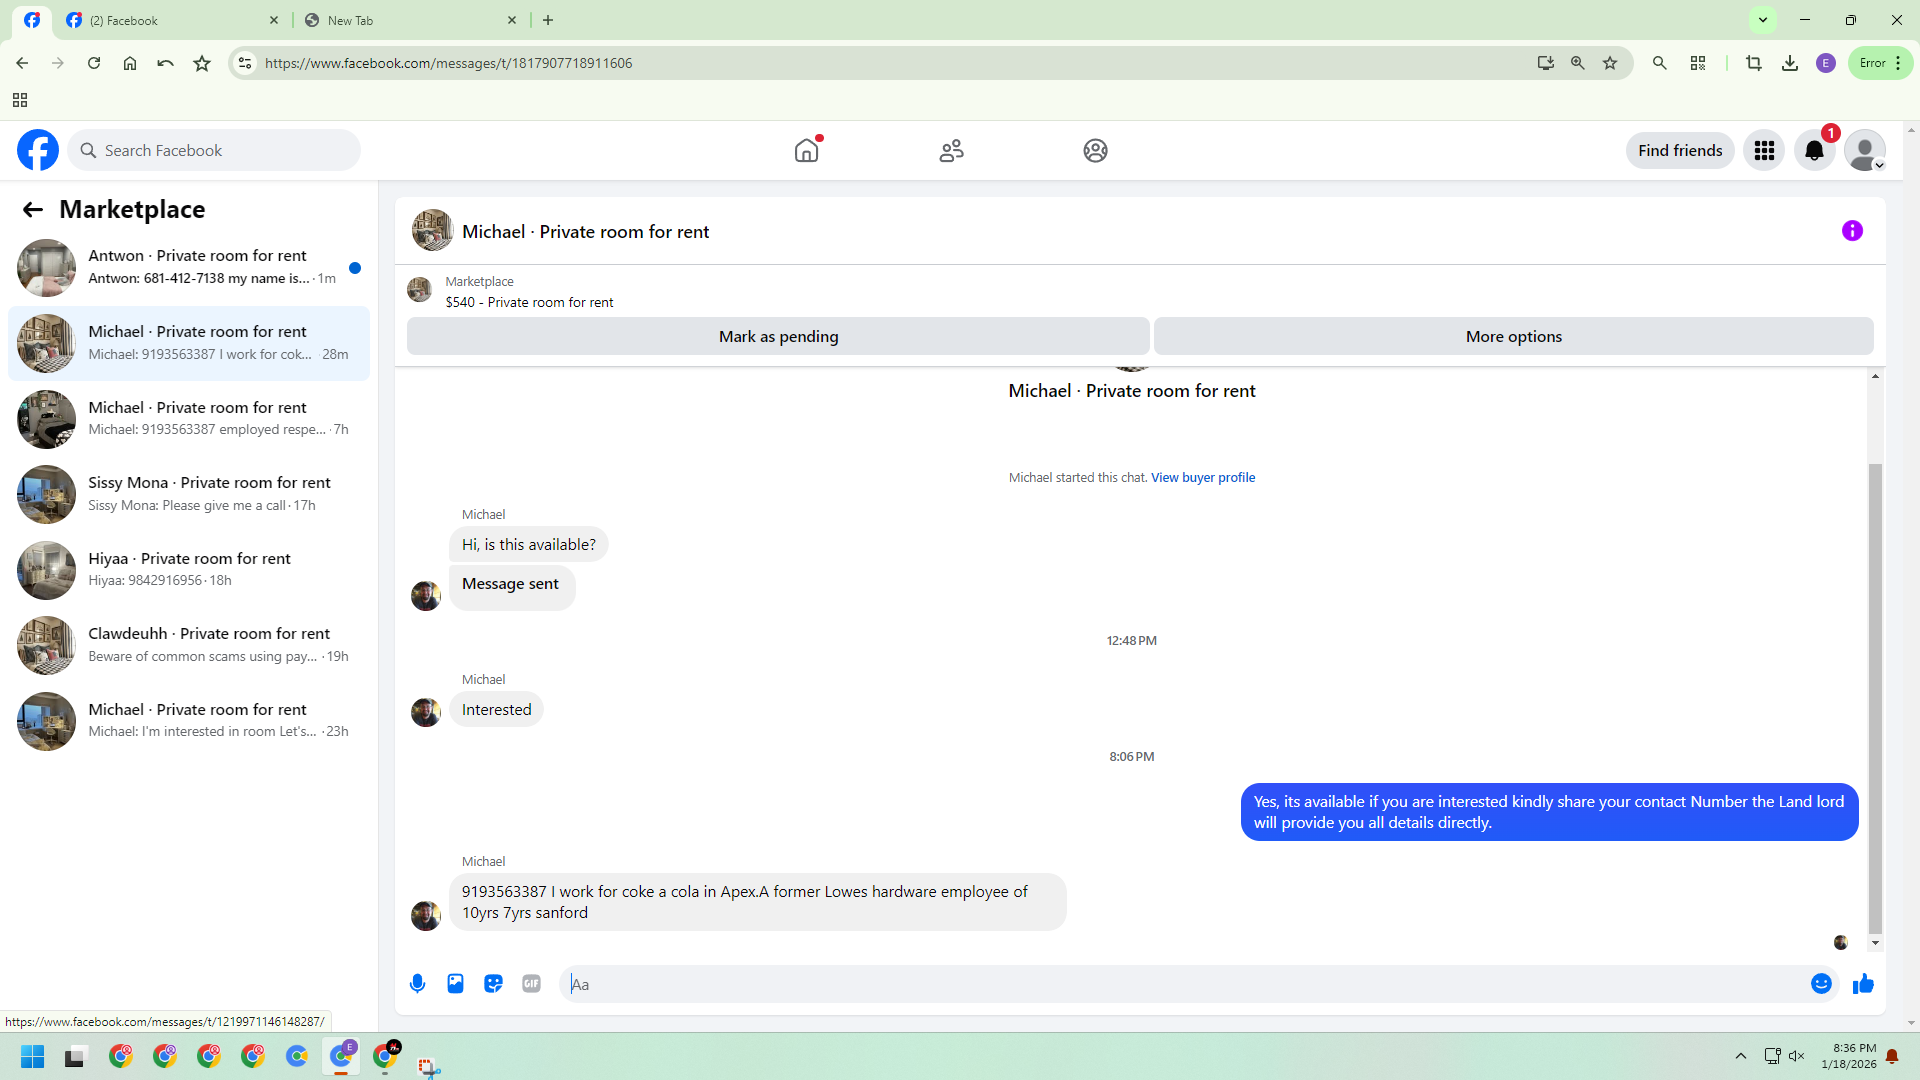Viewport: 1920px width, 1080px height.
Task: Expand the browser tab search dropdown
Action: [1763, 20]
